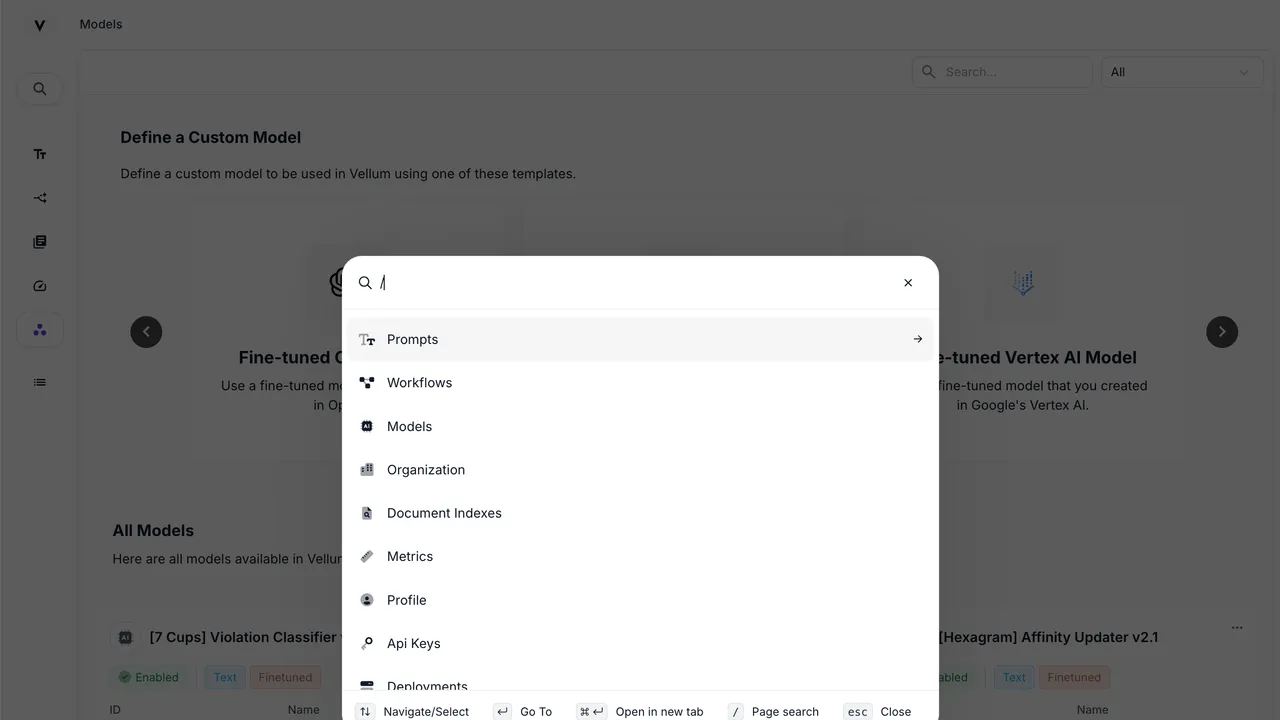1280x720 pixels.
Task: Click the Vellum logo in the sidebar
Action: point(40,25)
